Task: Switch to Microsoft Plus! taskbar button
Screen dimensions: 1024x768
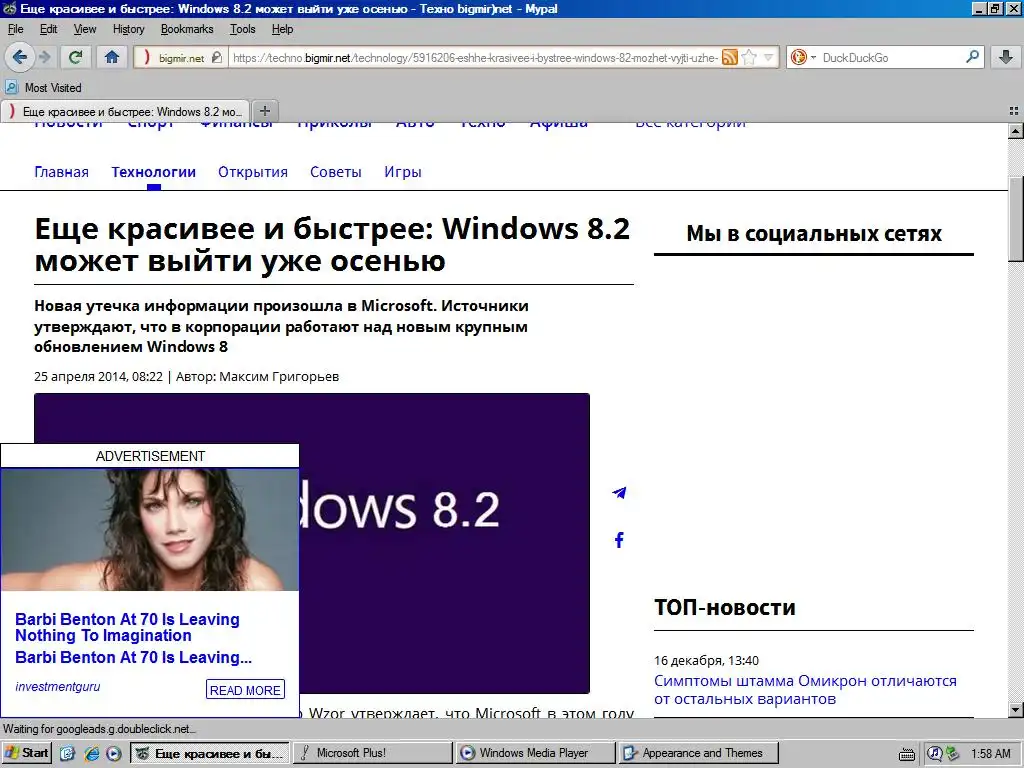Action: pos(372,753)
